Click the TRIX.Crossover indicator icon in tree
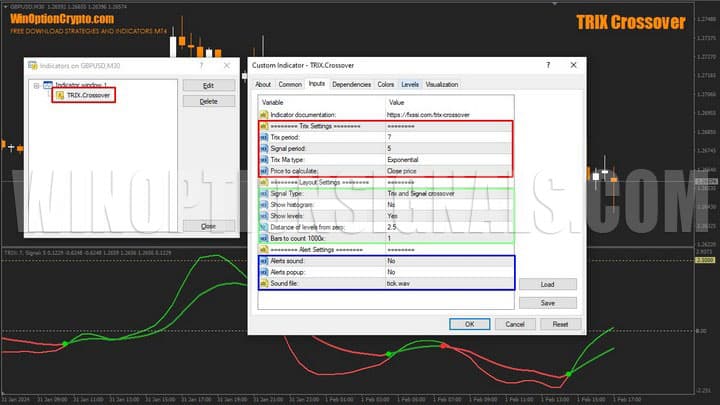This screenshot has width=720, height=405. pyautogui.click(x=60, y=96)
